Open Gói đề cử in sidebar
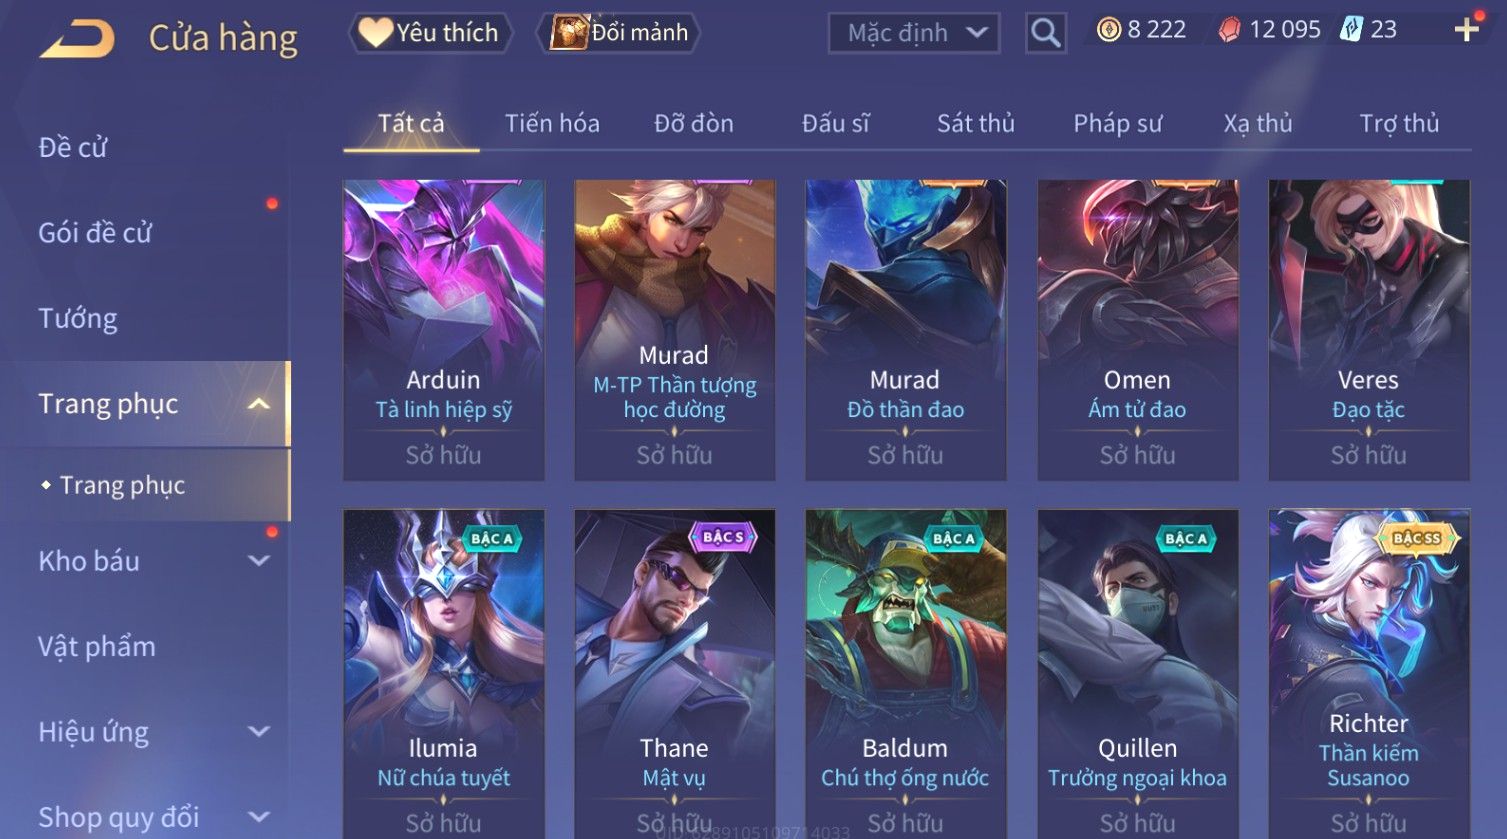 tap(95, 233)
